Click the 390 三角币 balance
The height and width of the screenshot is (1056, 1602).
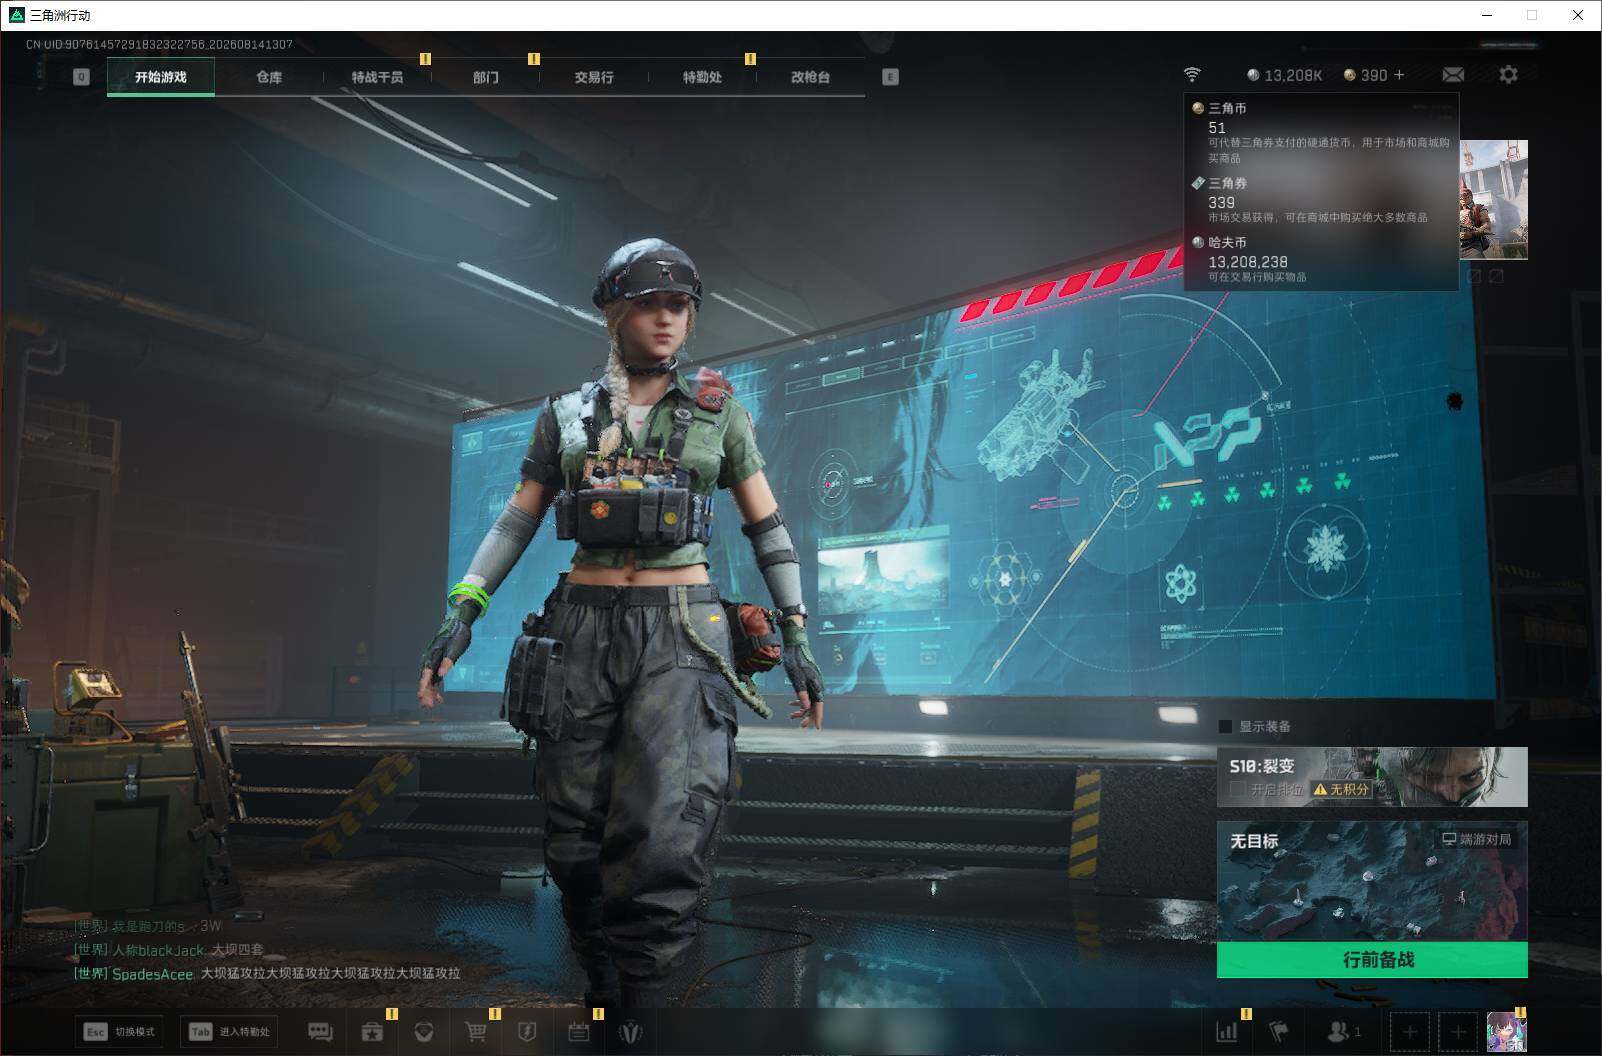coord(1366,75)
